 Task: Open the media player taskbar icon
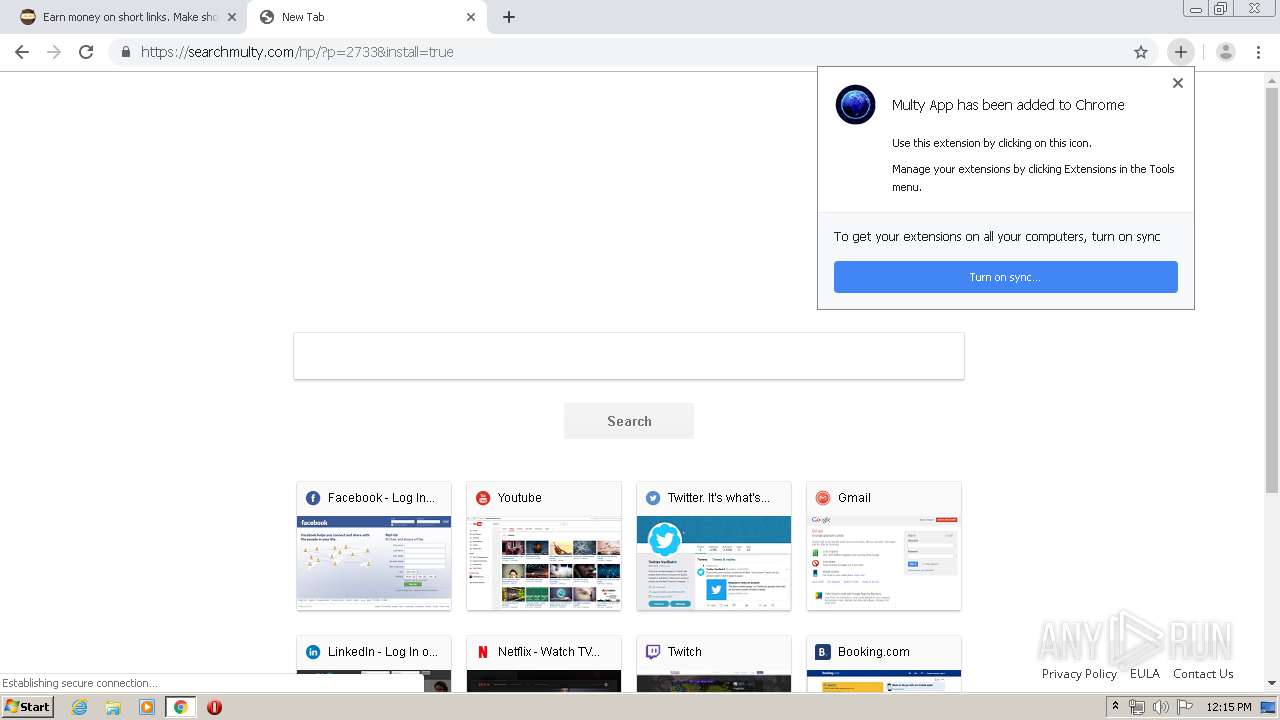pos(147,707)
